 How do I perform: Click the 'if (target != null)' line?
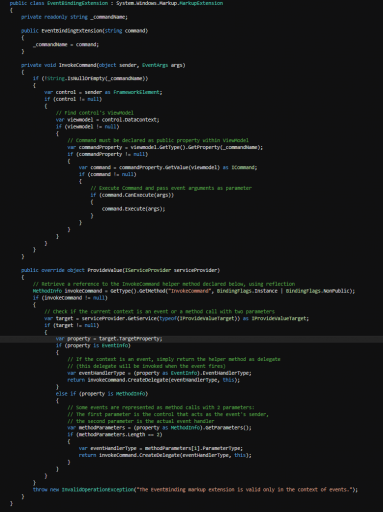(72, 325)
